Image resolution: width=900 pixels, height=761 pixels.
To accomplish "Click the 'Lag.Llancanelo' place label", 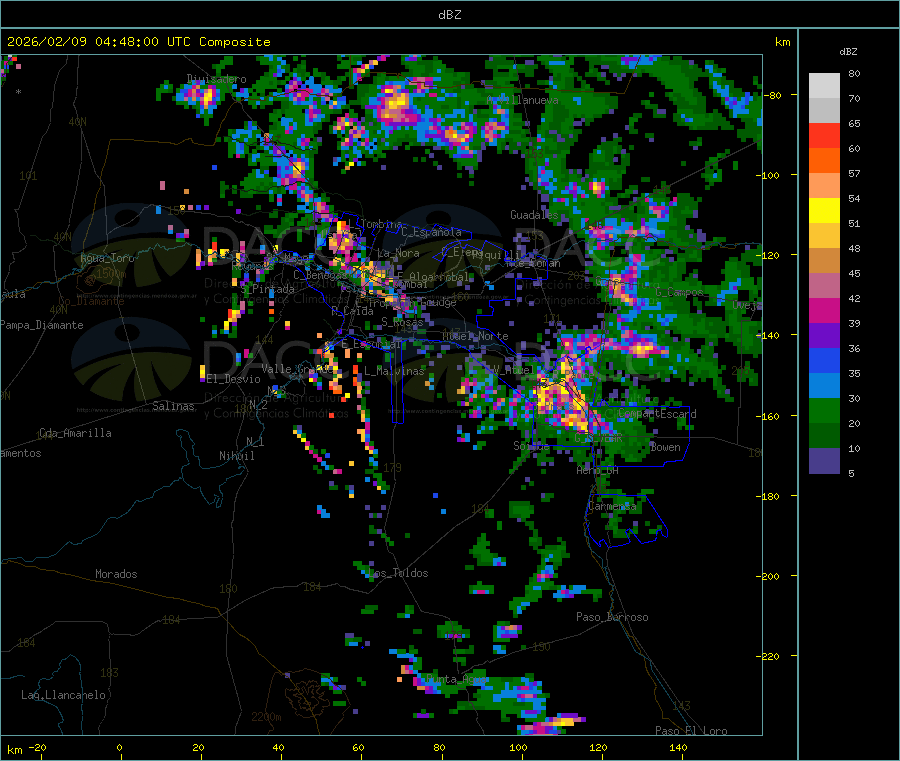I will point(63,695).
